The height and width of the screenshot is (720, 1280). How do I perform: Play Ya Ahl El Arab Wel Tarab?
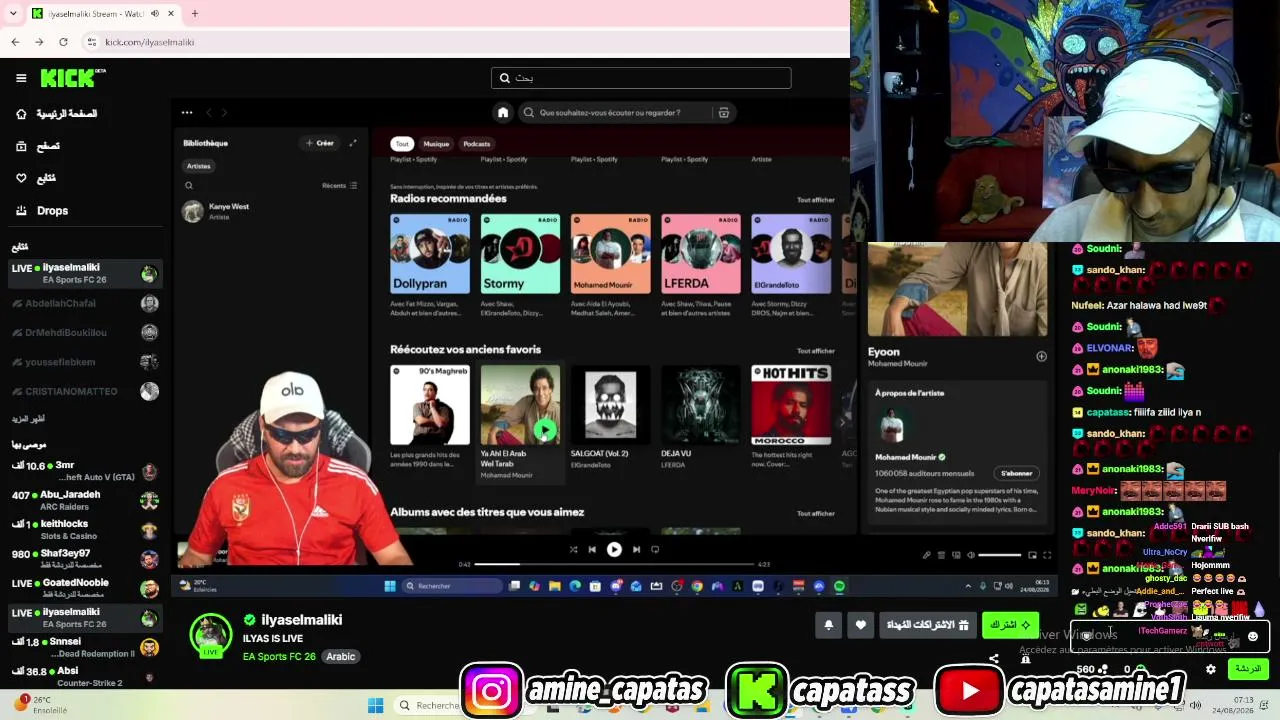(545, 430)
